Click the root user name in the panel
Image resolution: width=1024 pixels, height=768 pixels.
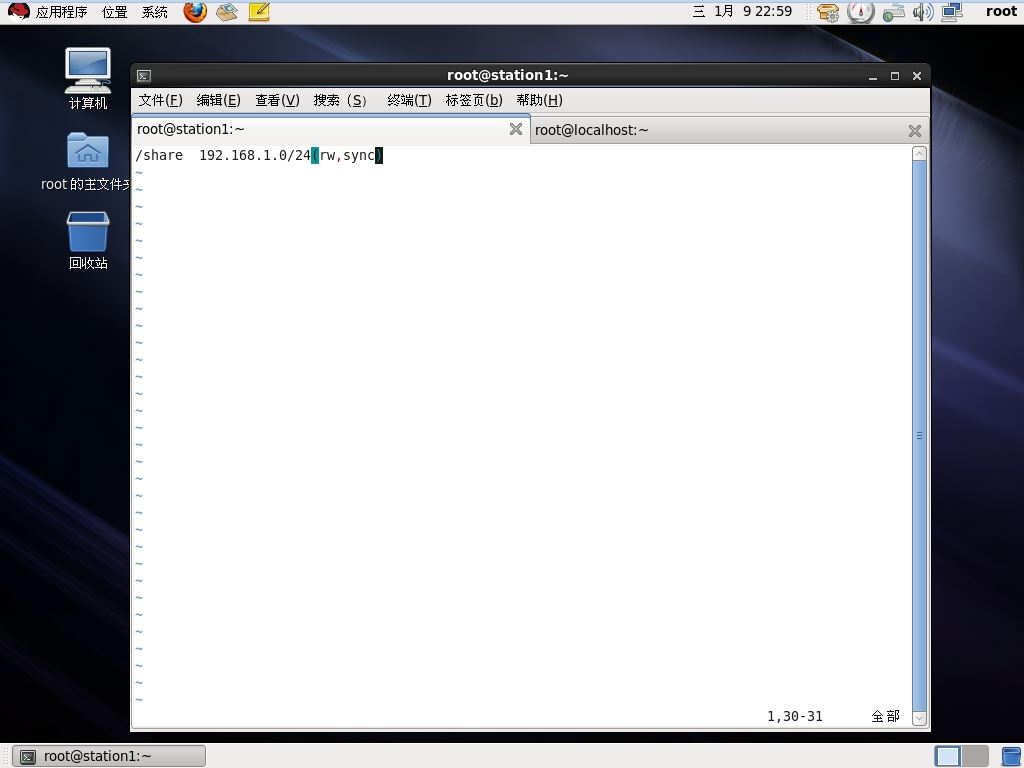click(1002, 12)
